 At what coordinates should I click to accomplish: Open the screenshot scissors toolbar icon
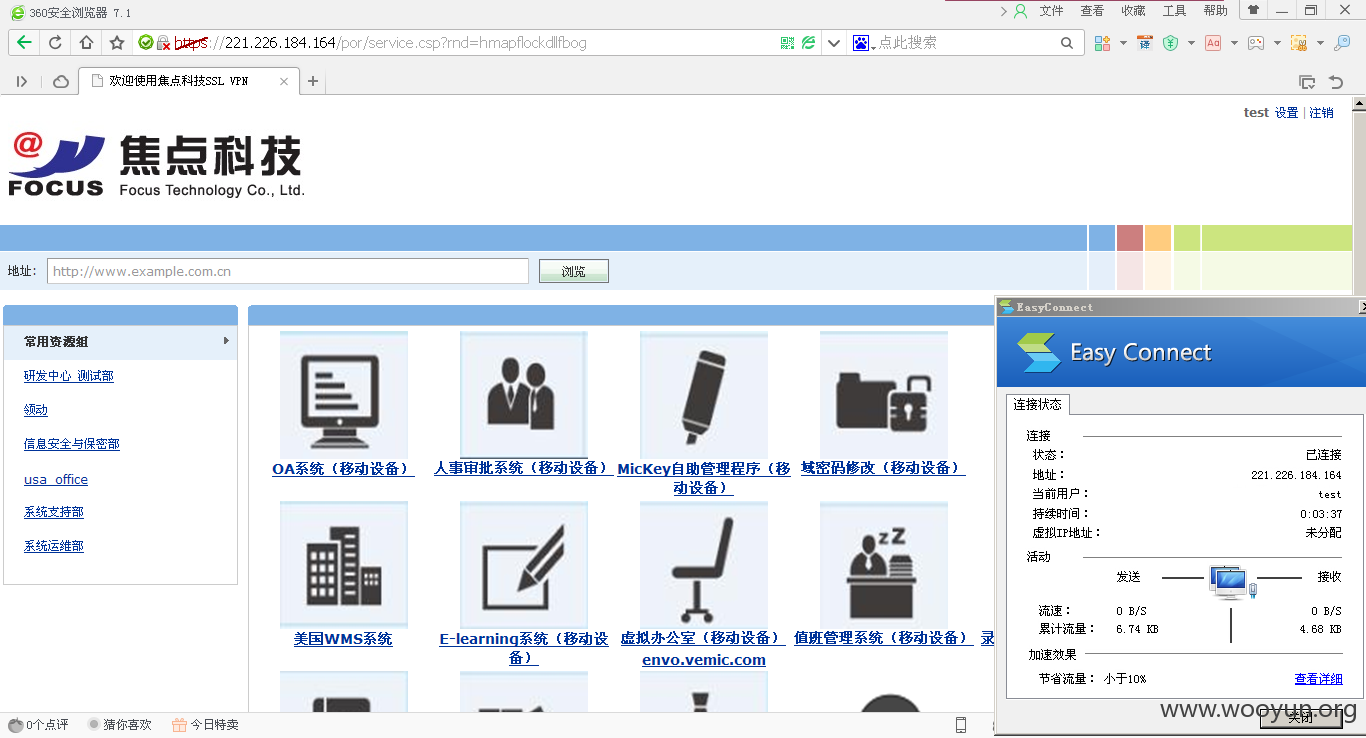[x=1299, y=43]
